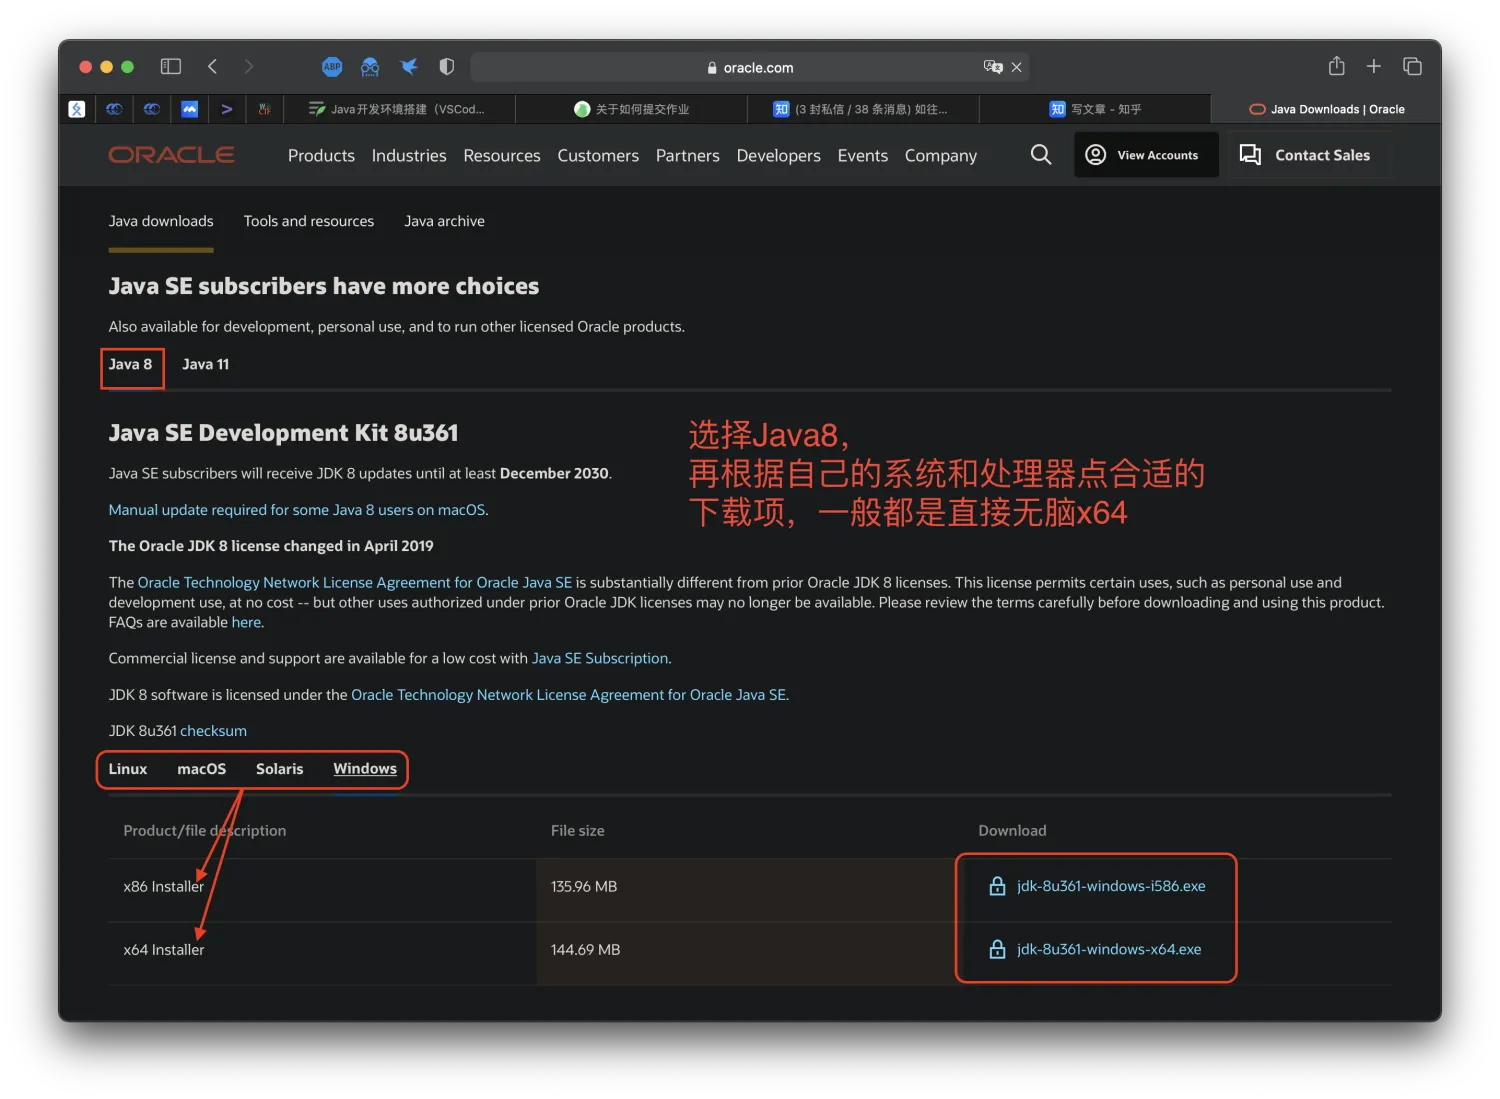Click the View Accounts button

click(x=1146, y=154)
